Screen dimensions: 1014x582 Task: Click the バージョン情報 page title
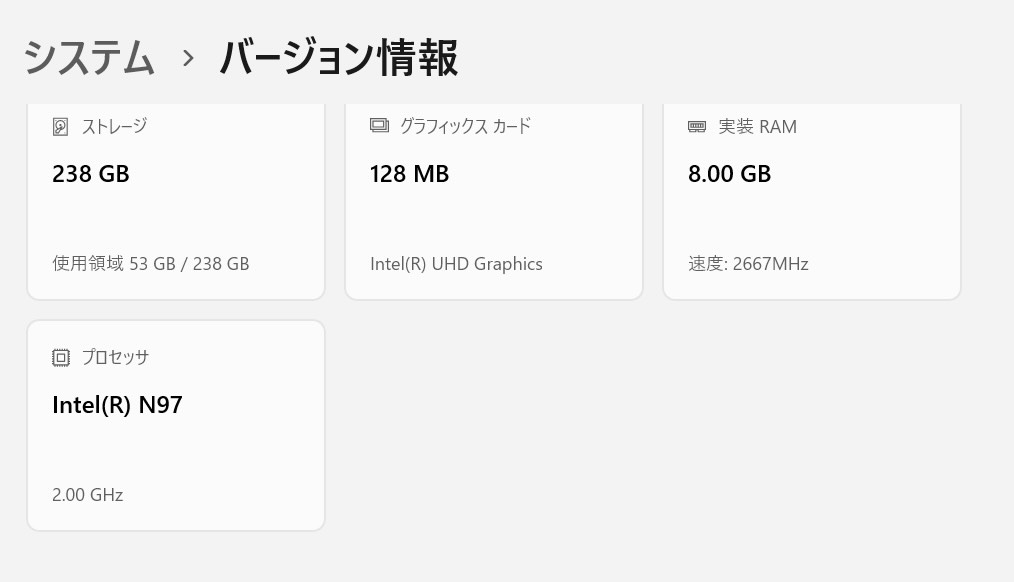(338, 57)
